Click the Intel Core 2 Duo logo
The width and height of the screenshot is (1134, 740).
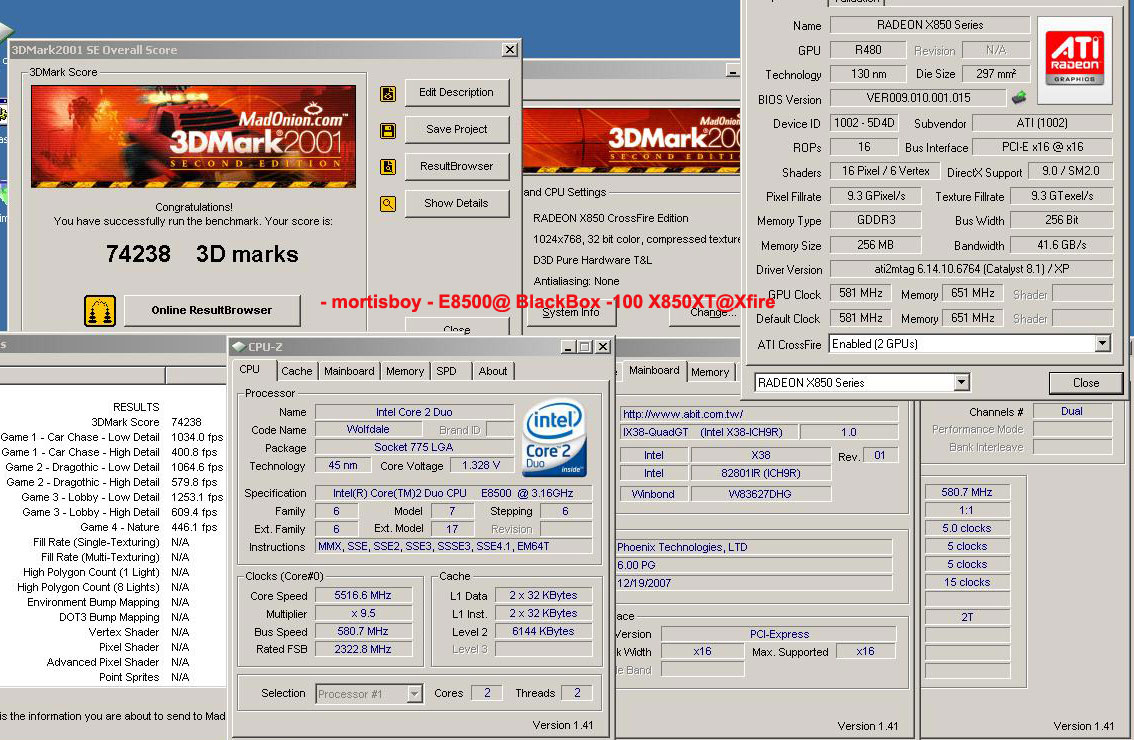pyautogui.click(x=554, y=439)
